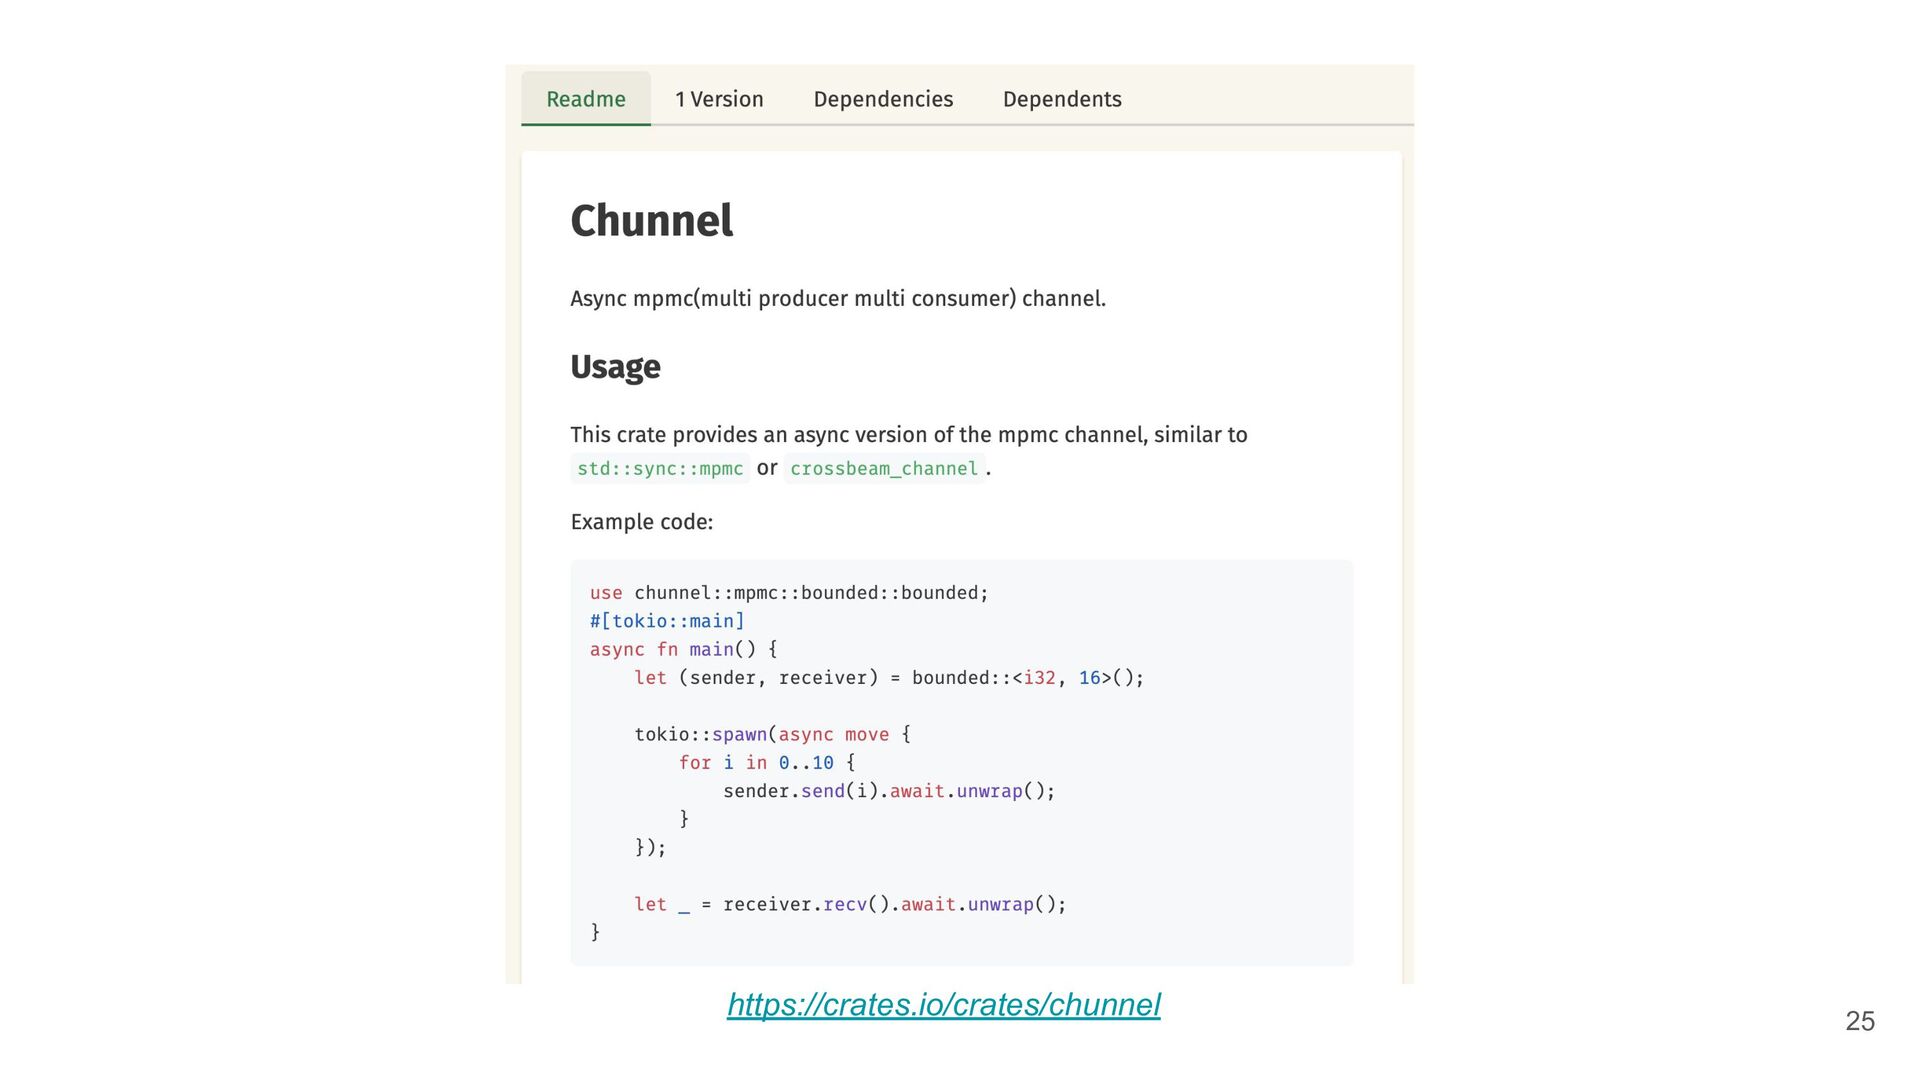Select the Dependencies tab
The width and height of the screenshot is (1920, 1080).
[883, 99]
